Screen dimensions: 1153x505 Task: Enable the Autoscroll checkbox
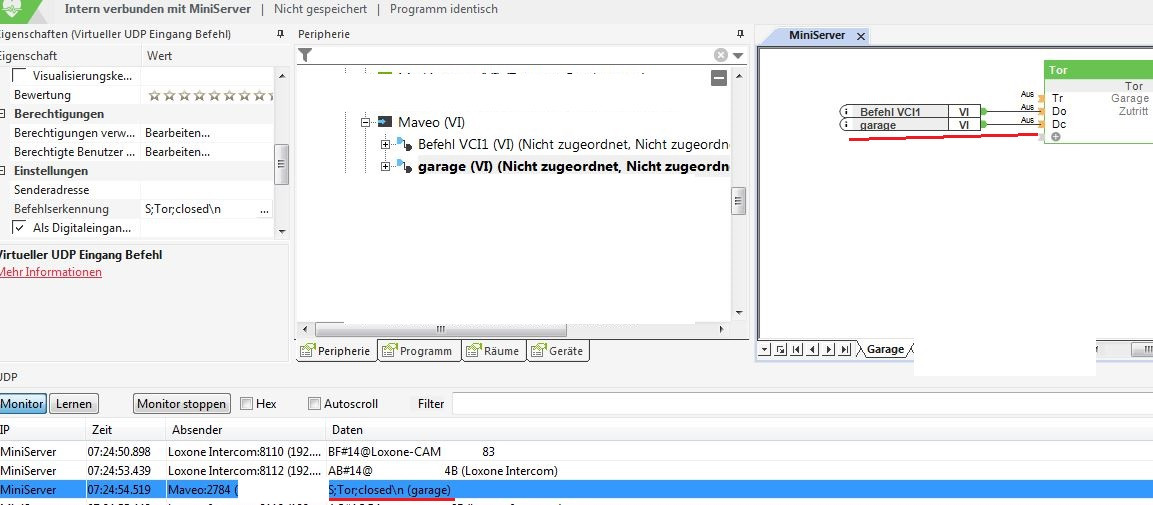pyautogui.click(x=315, y=404)
